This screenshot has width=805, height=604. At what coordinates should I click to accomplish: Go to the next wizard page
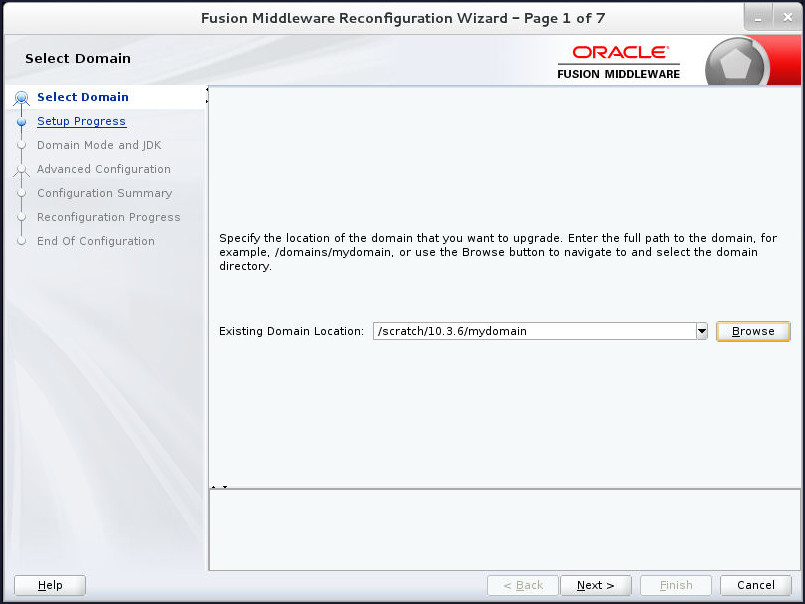click(596, 585)
